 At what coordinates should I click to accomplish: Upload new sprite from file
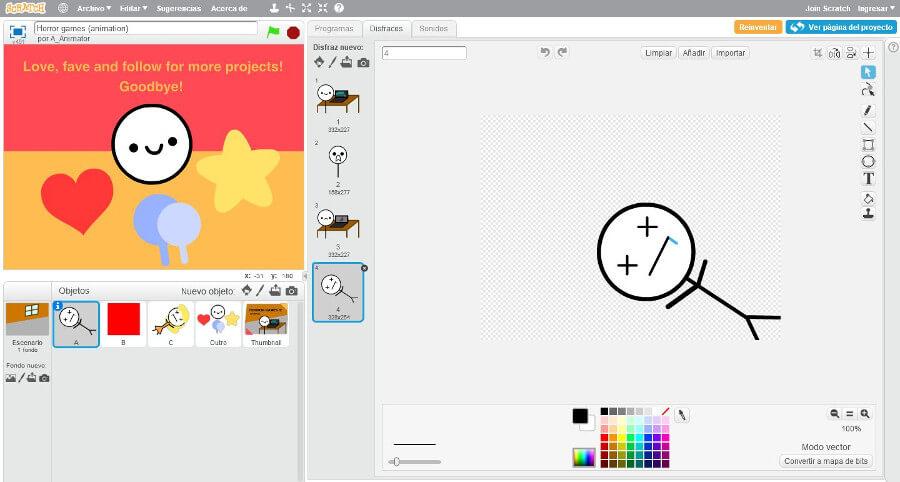276,290
